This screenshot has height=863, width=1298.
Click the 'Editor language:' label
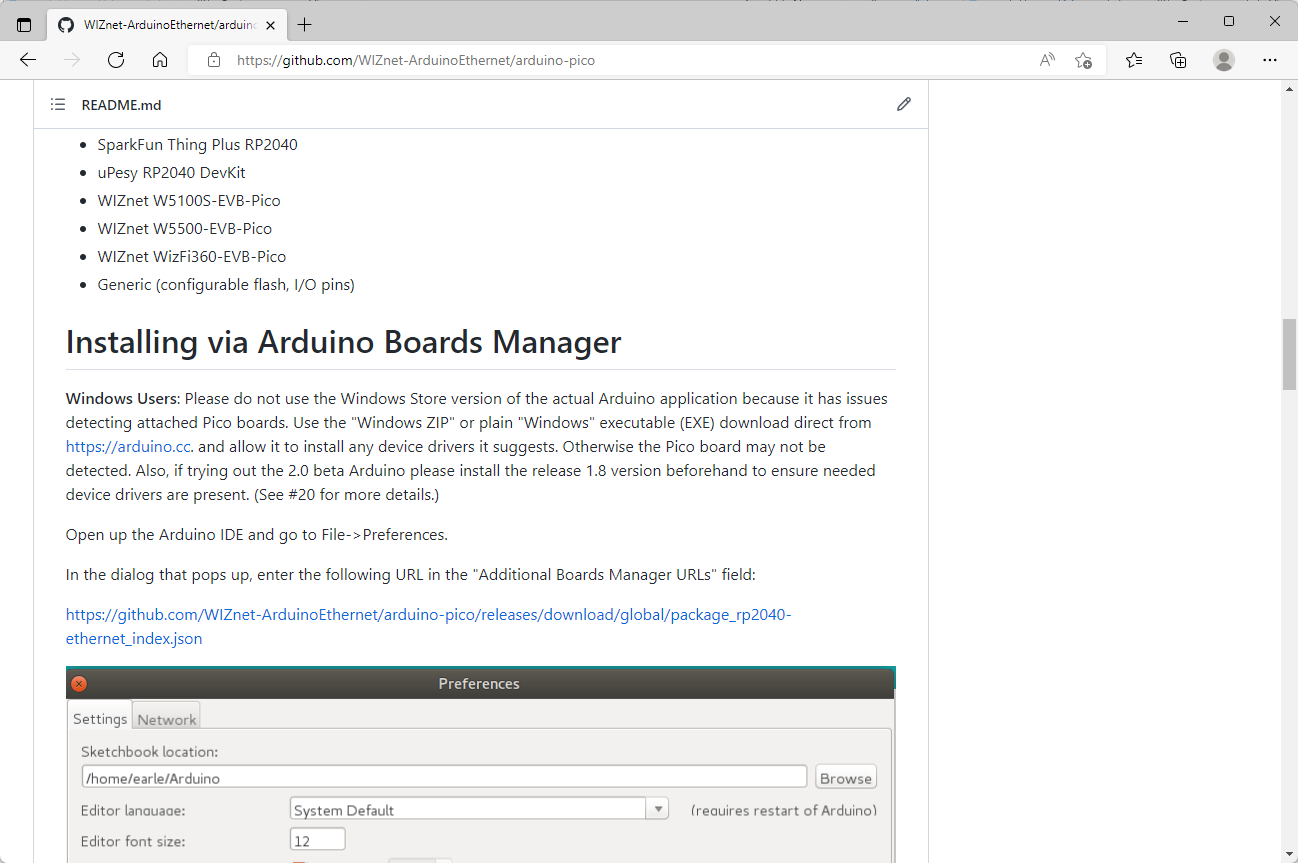click(x=133, y=810)
